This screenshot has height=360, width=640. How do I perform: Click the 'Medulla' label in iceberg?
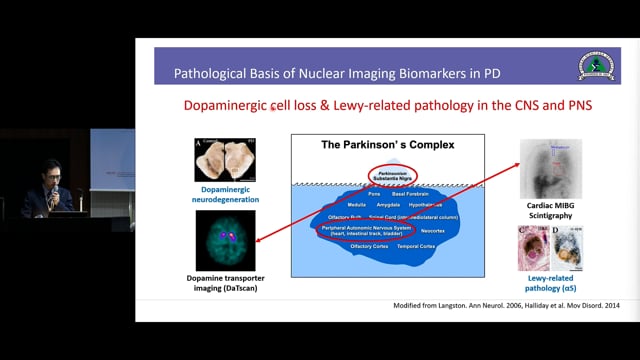[x=356, y=204]
